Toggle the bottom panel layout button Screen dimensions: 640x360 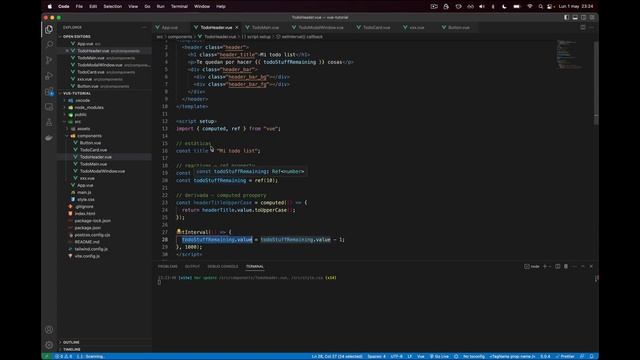click(575, 18)
